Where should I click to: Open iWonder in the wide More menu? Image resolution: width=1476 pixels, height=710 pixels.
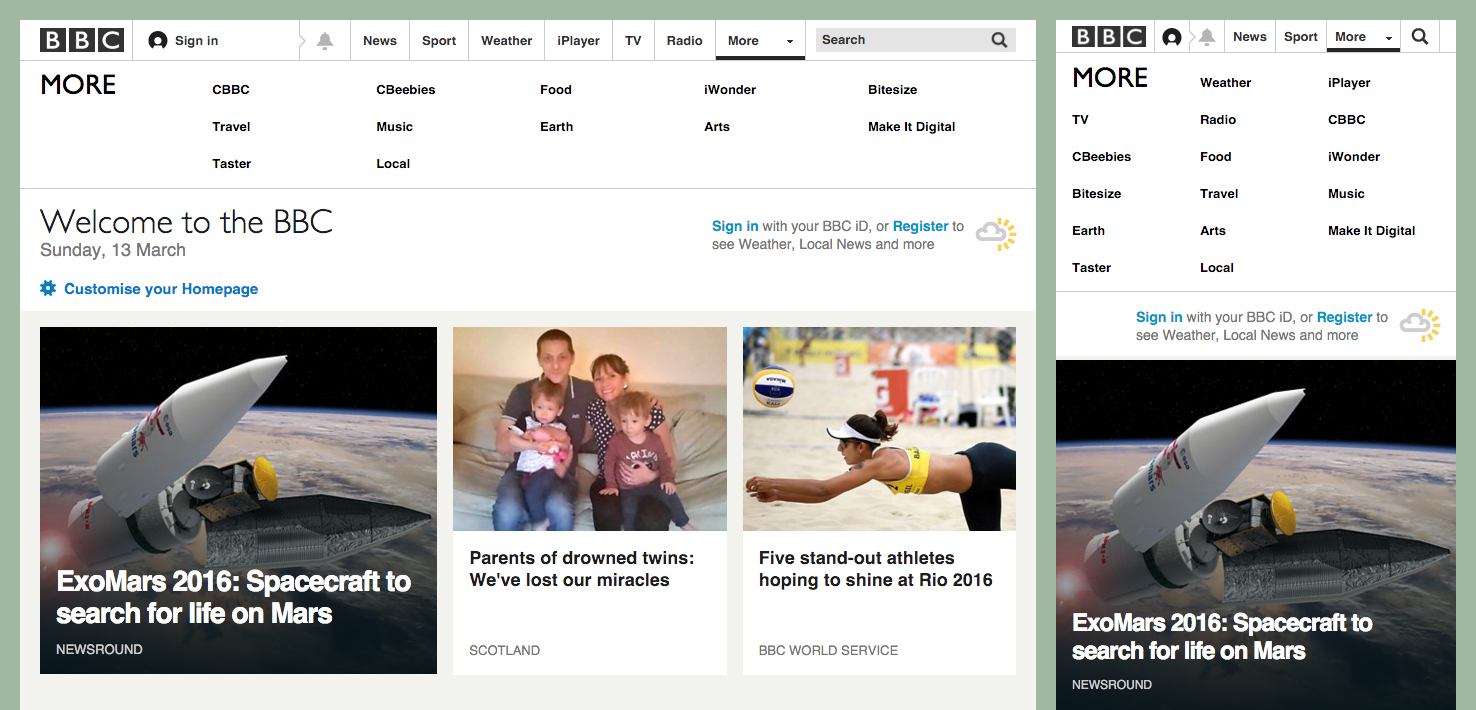click(x=730, y=90)
